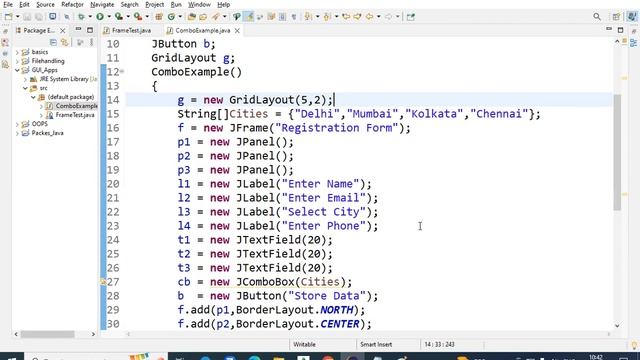The width and height of the screenshot is (640, 360).
Task: Collapse the (default package) node
Action: point(33,97)
